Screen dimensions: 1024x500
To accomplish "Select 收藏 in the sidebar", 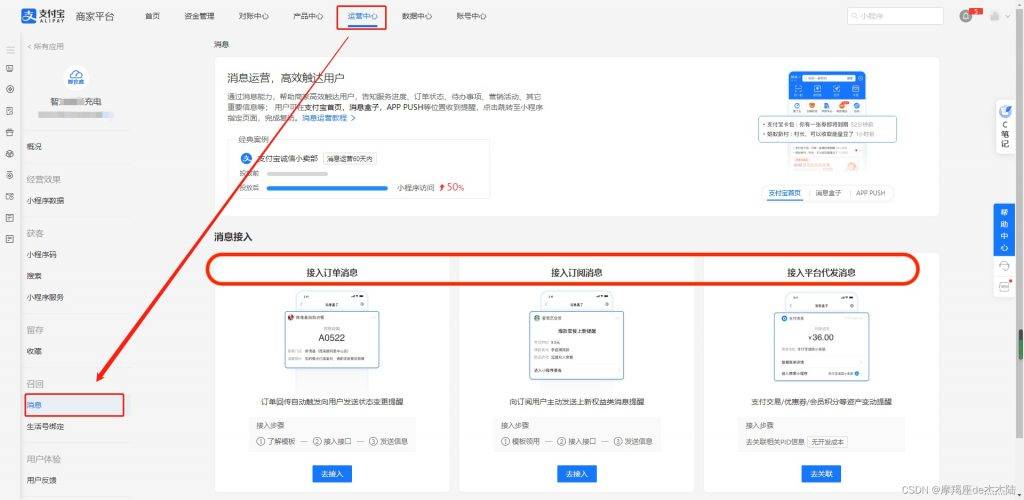I will tap(34, 351).
